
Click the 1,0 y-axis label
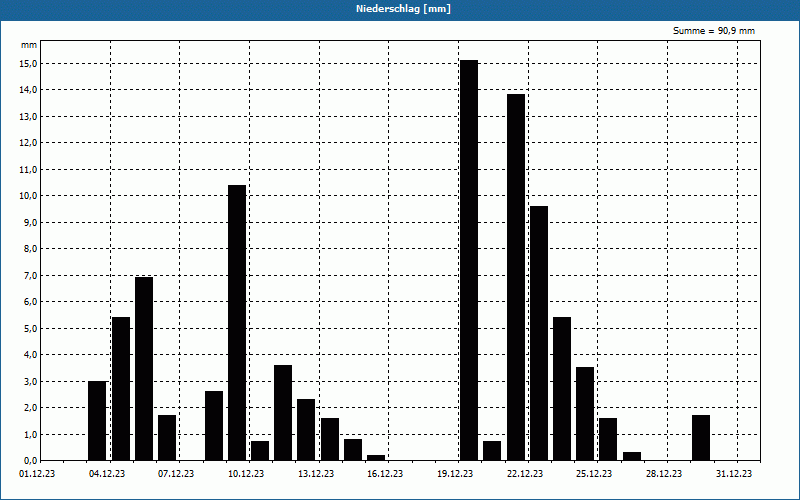pyautogui.click(x=29, y=435)
